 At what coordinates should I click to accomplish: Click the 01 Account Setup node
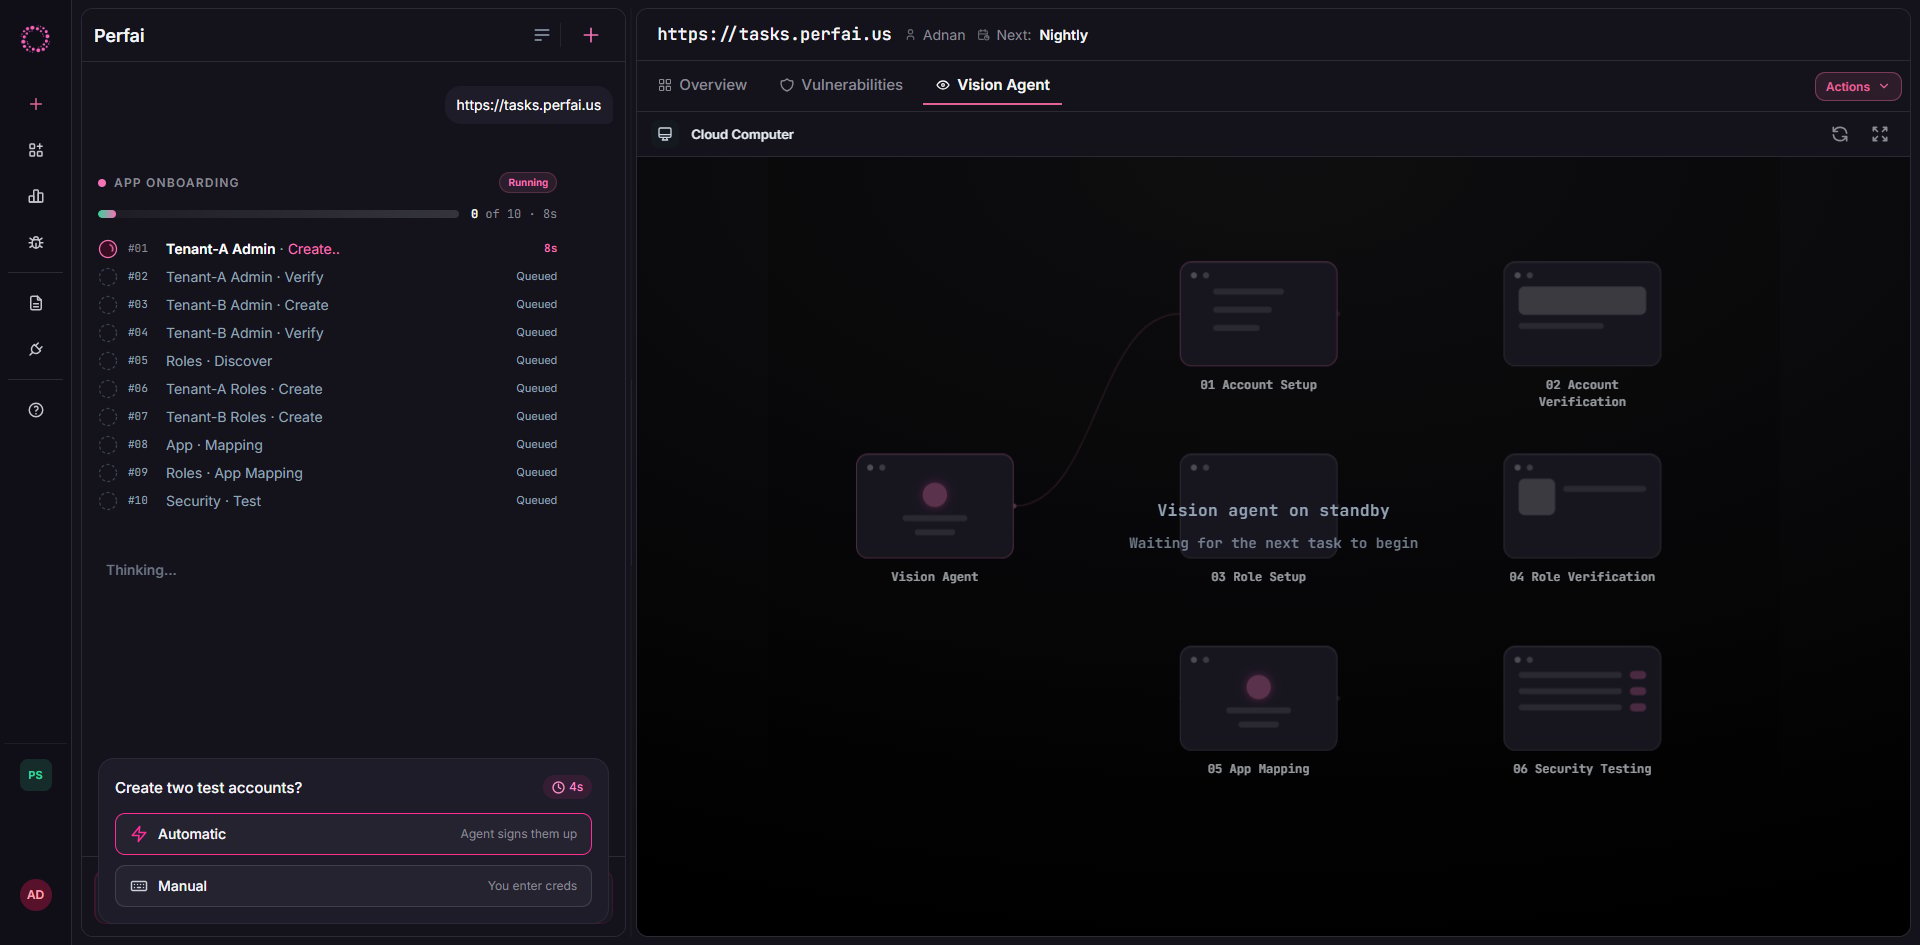coord(1258,314)
